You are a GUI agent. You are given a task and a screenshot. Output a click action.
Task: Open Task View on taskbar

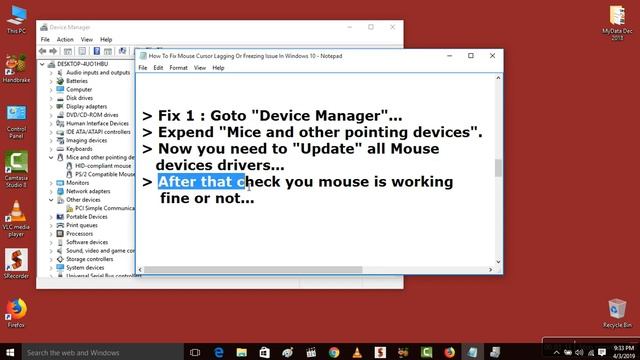pos(195,352)
